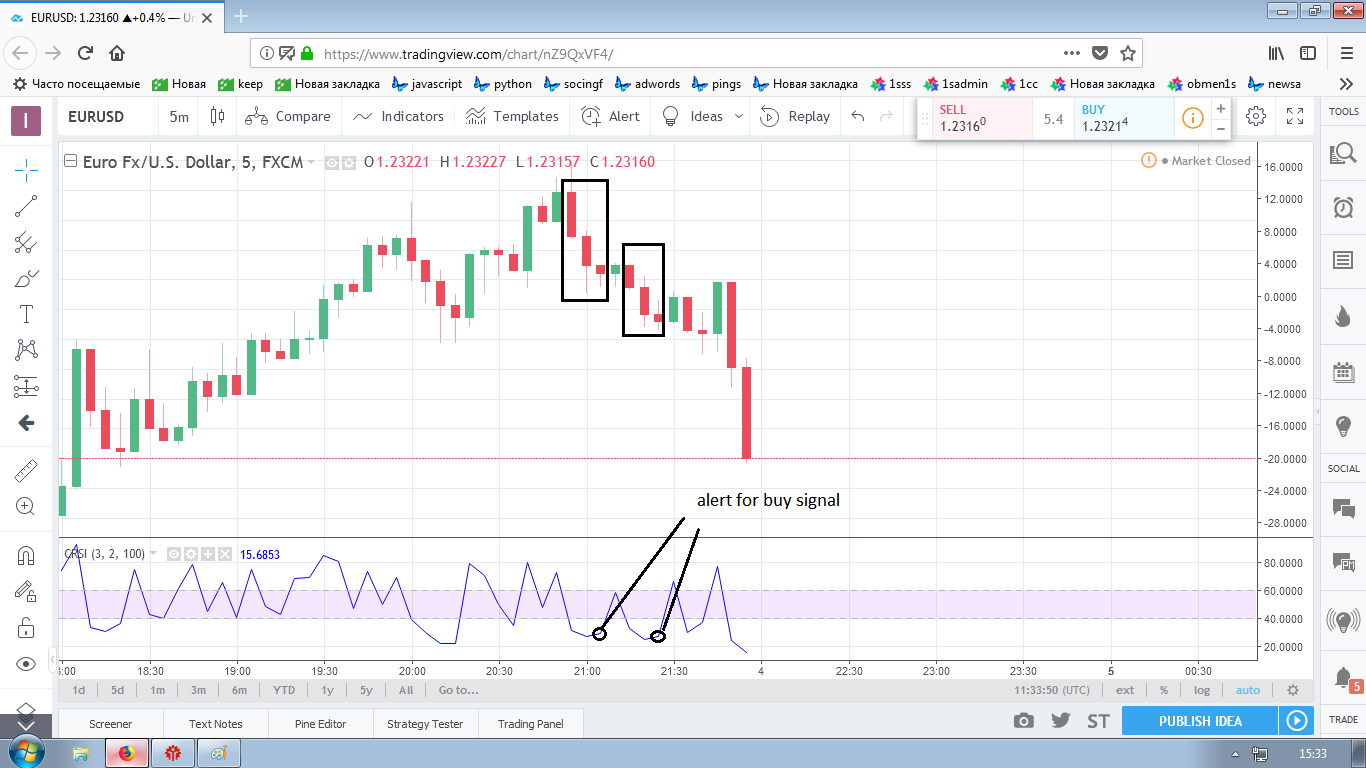The width and height of the screenshot is (1366, 768).
Task: Click the BUY 1.2321 button
Action: (1124, 118)
